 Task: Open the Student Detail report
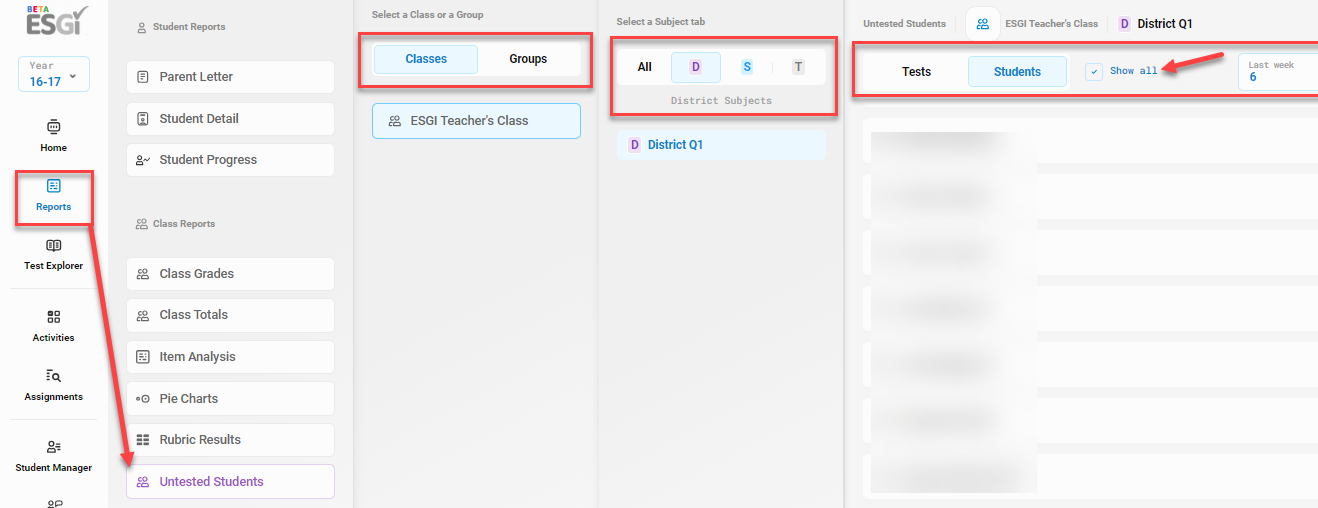click(230, 119)
